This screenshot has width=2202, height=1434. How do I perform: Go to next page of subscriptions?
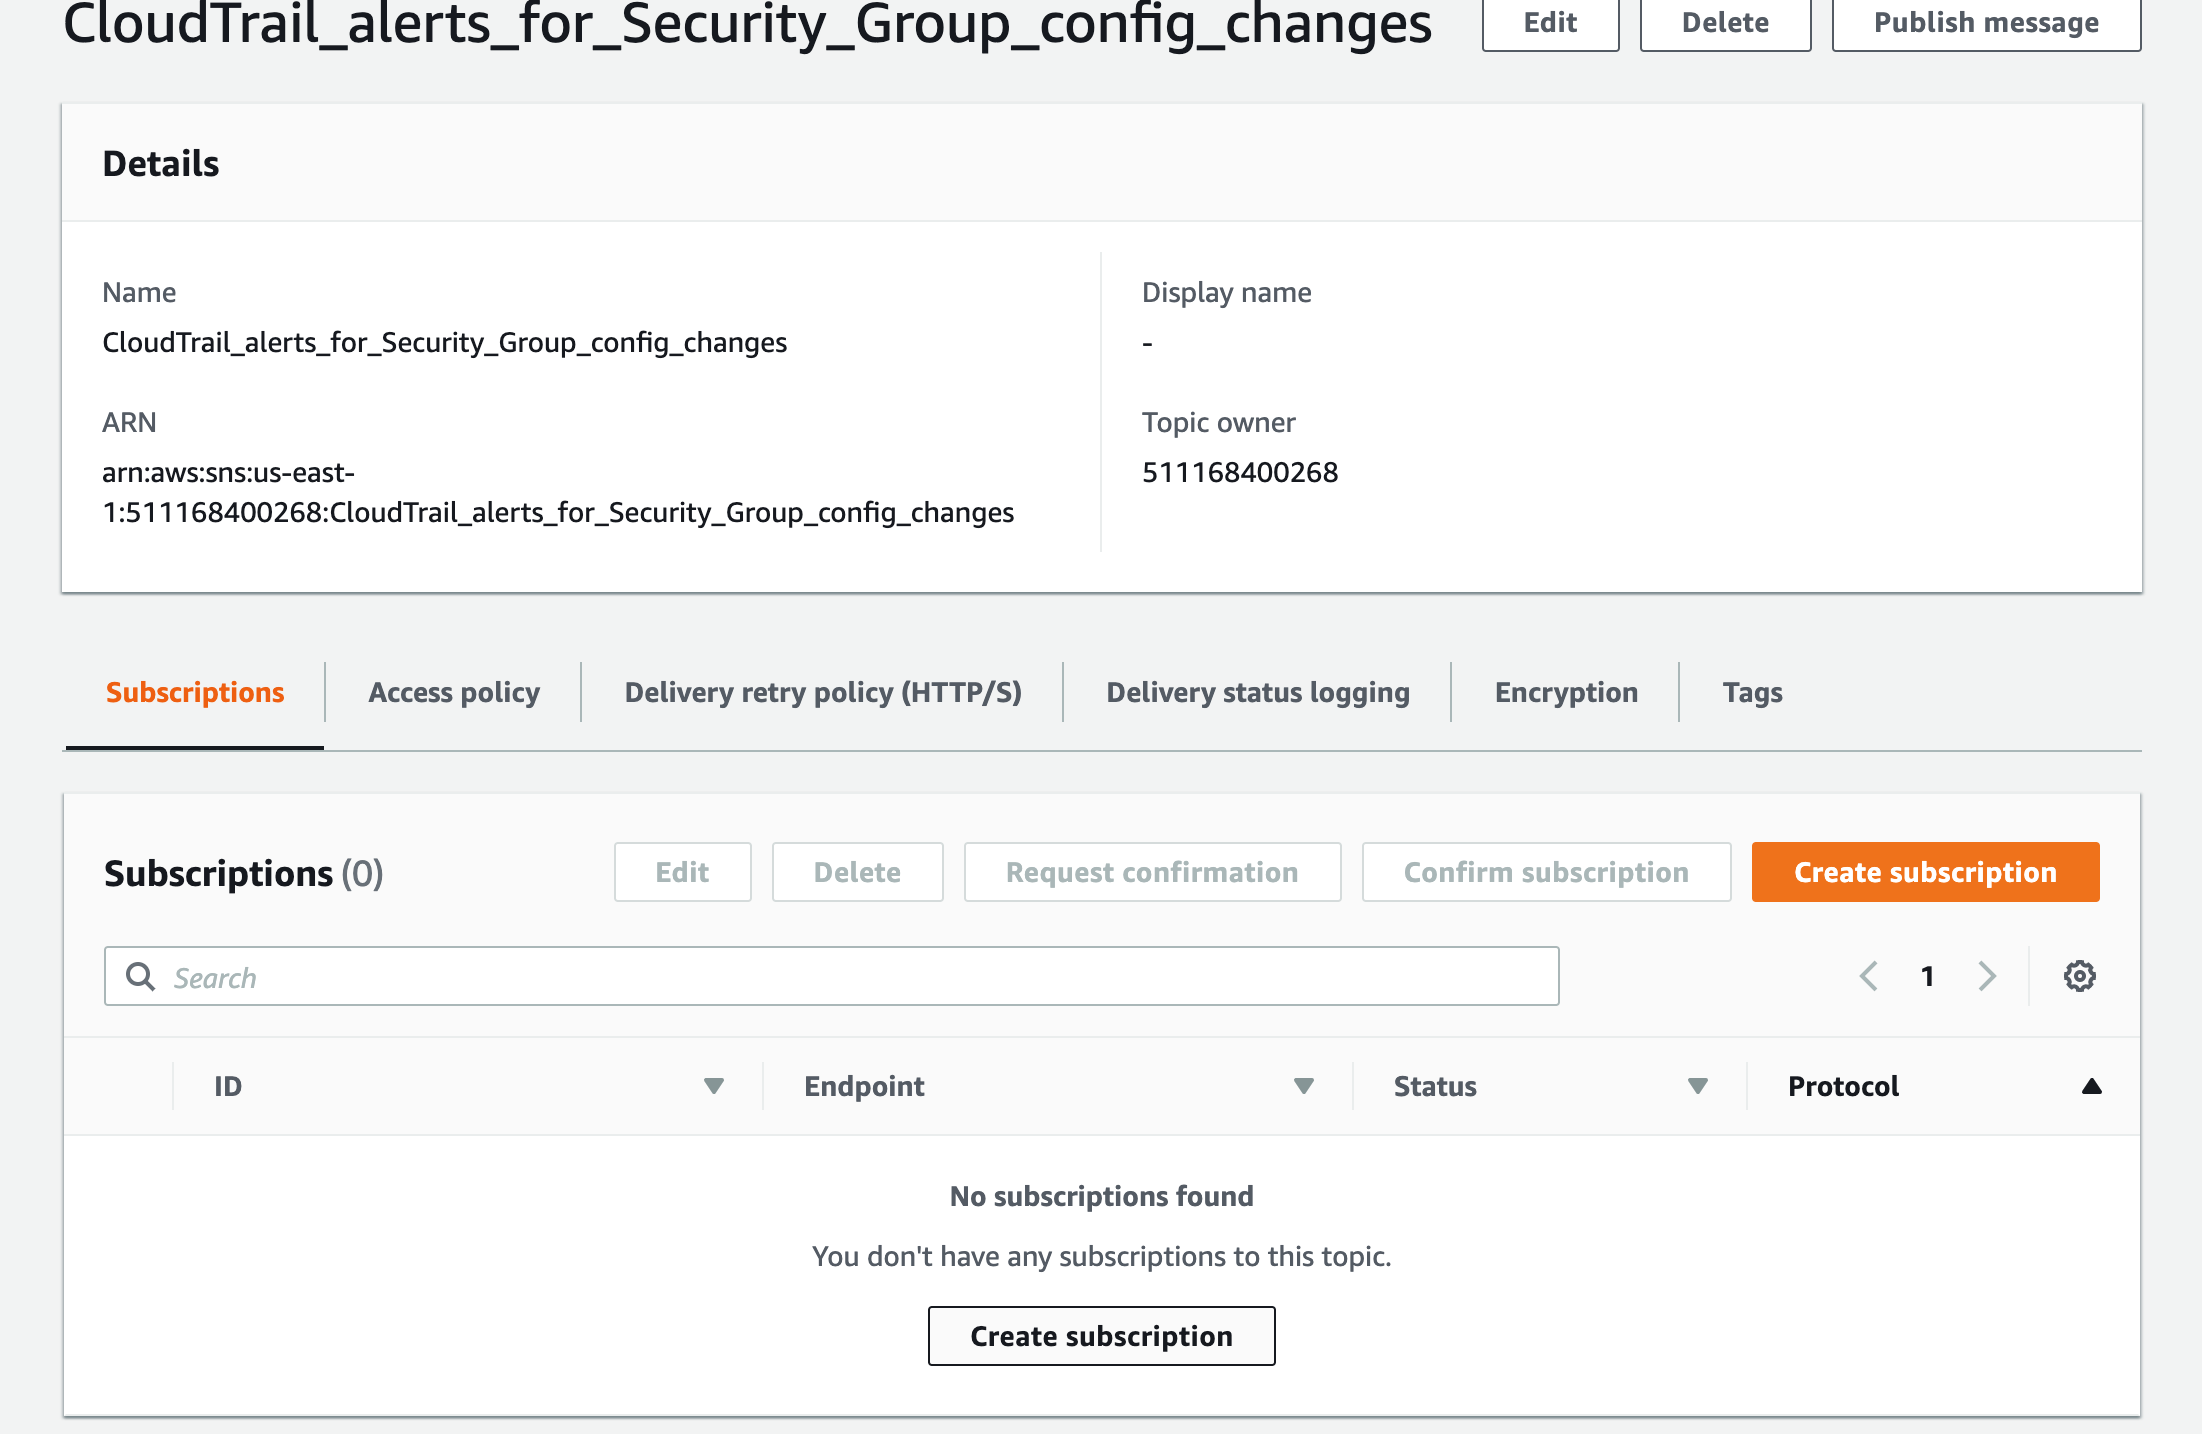point(1986,976)
